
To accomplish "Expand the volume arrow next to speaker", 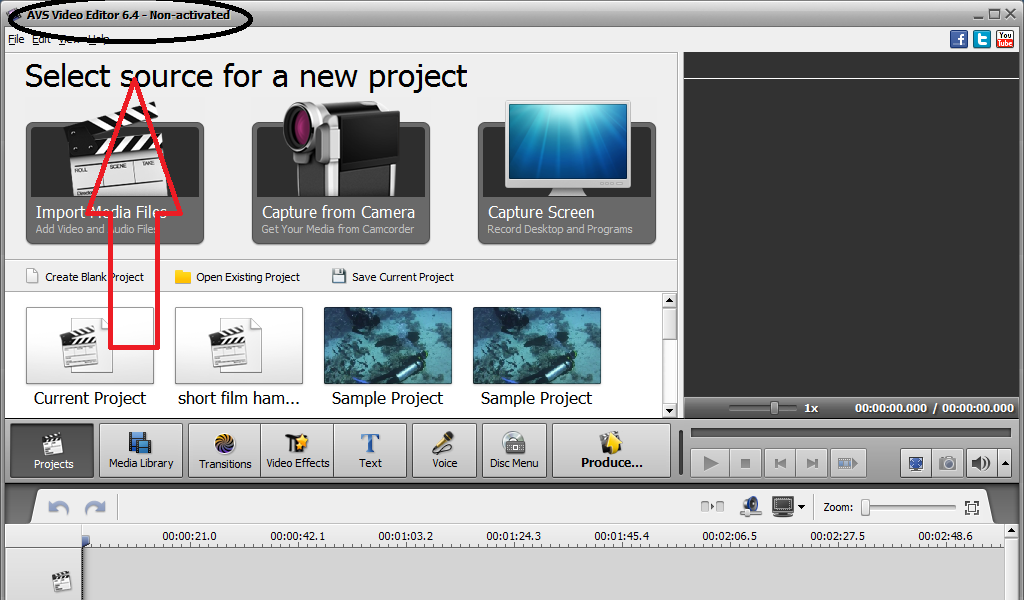I will pyautogui.click(x=1005, y=463).
